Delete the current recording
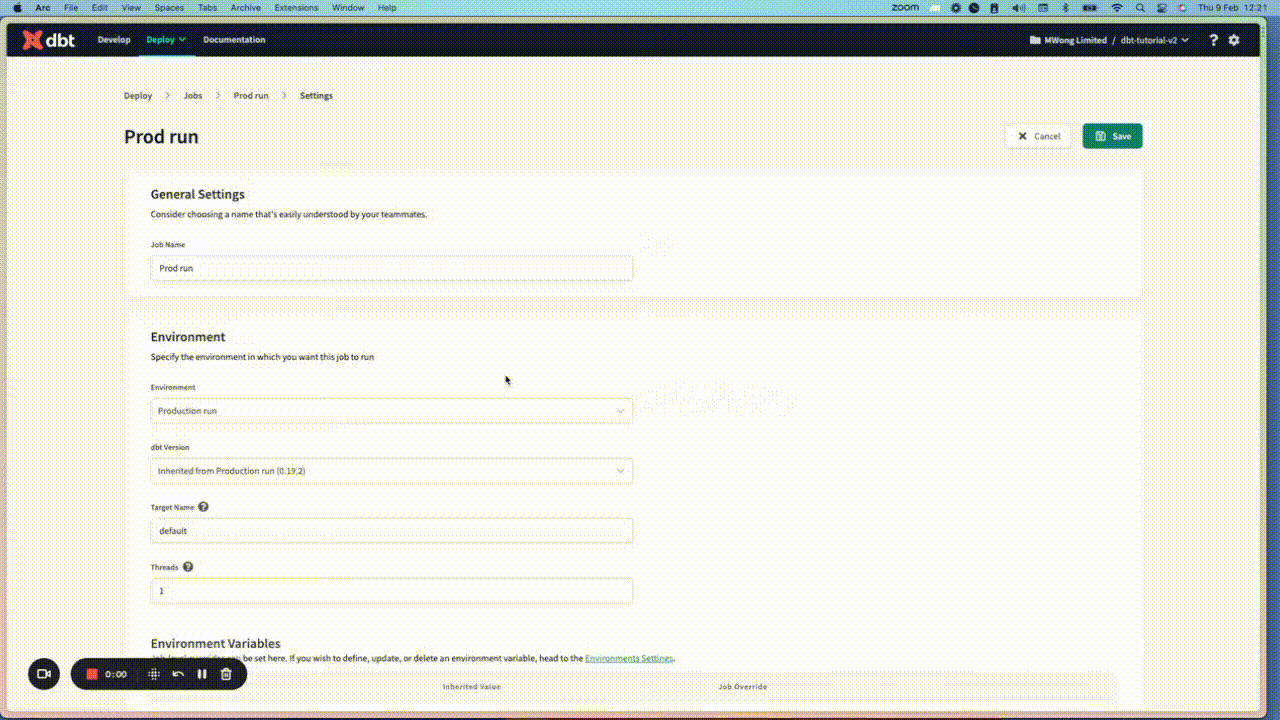This screenshot has height=720, width=1280. (225, 674)
